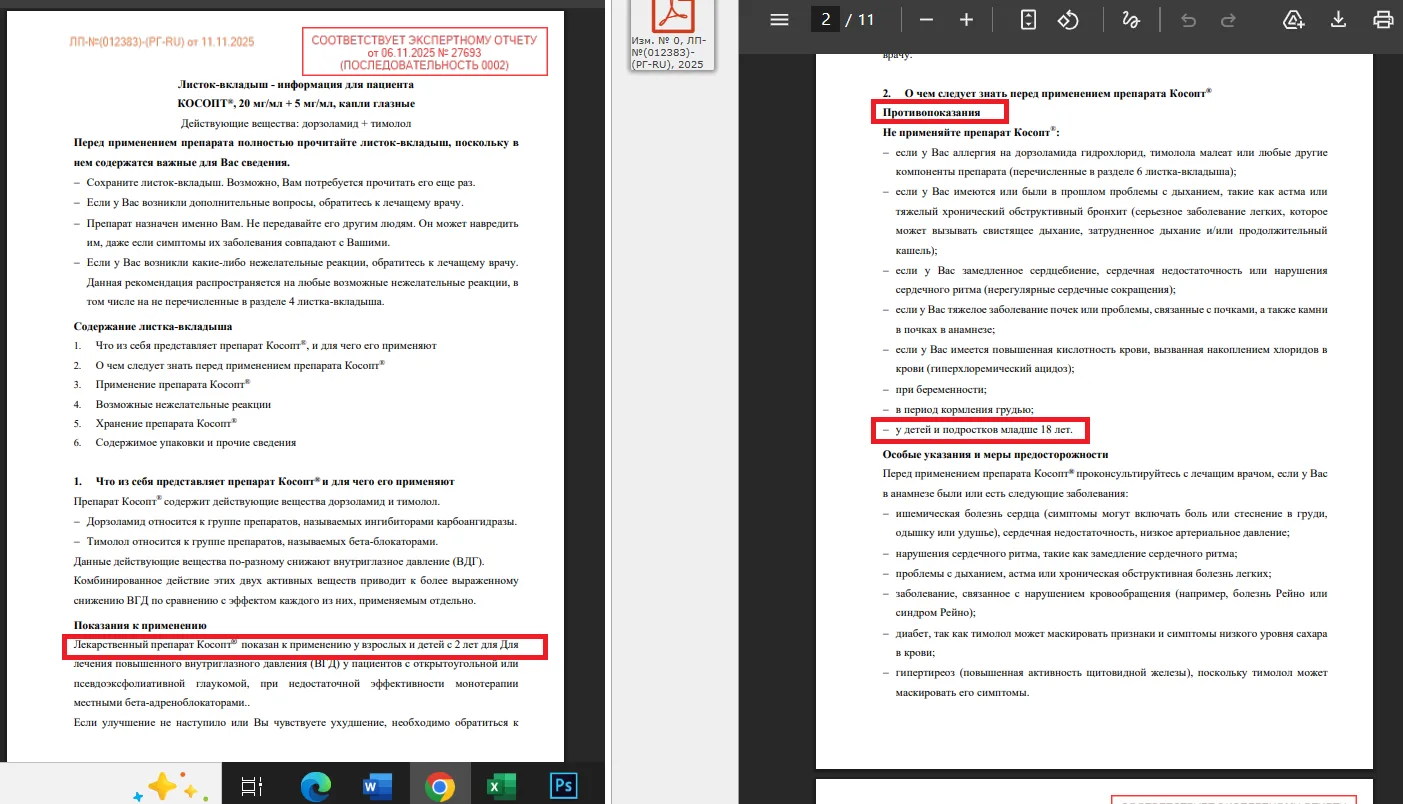The image size is (1403, 804).
Task: Click the colorful sparkle icon in taskbar
Action: (x=171, y=786)
